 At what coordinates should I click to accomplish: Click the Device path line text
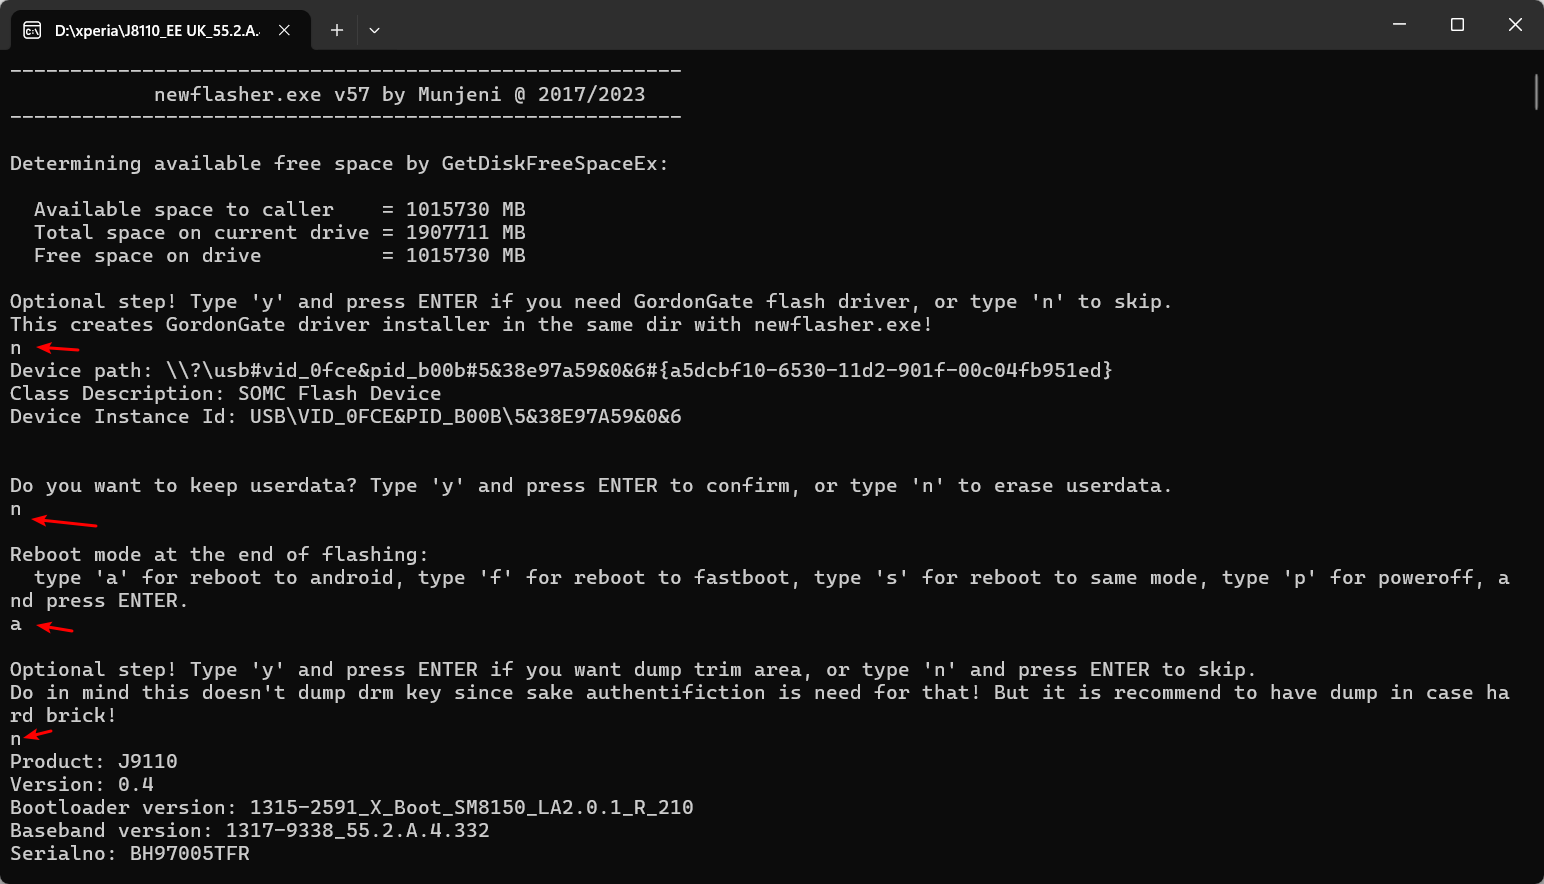(x=561, y=371)
